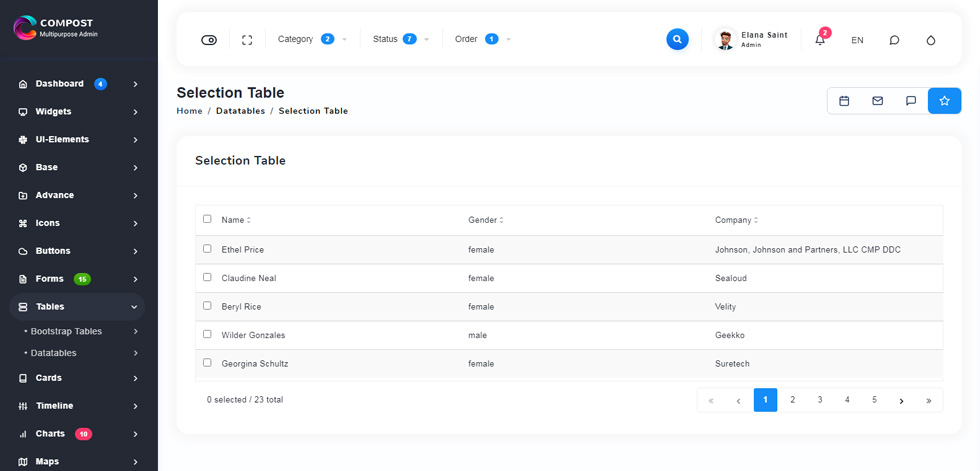
Task: Open the Category dropdown
Action: (x=312, y=39)
